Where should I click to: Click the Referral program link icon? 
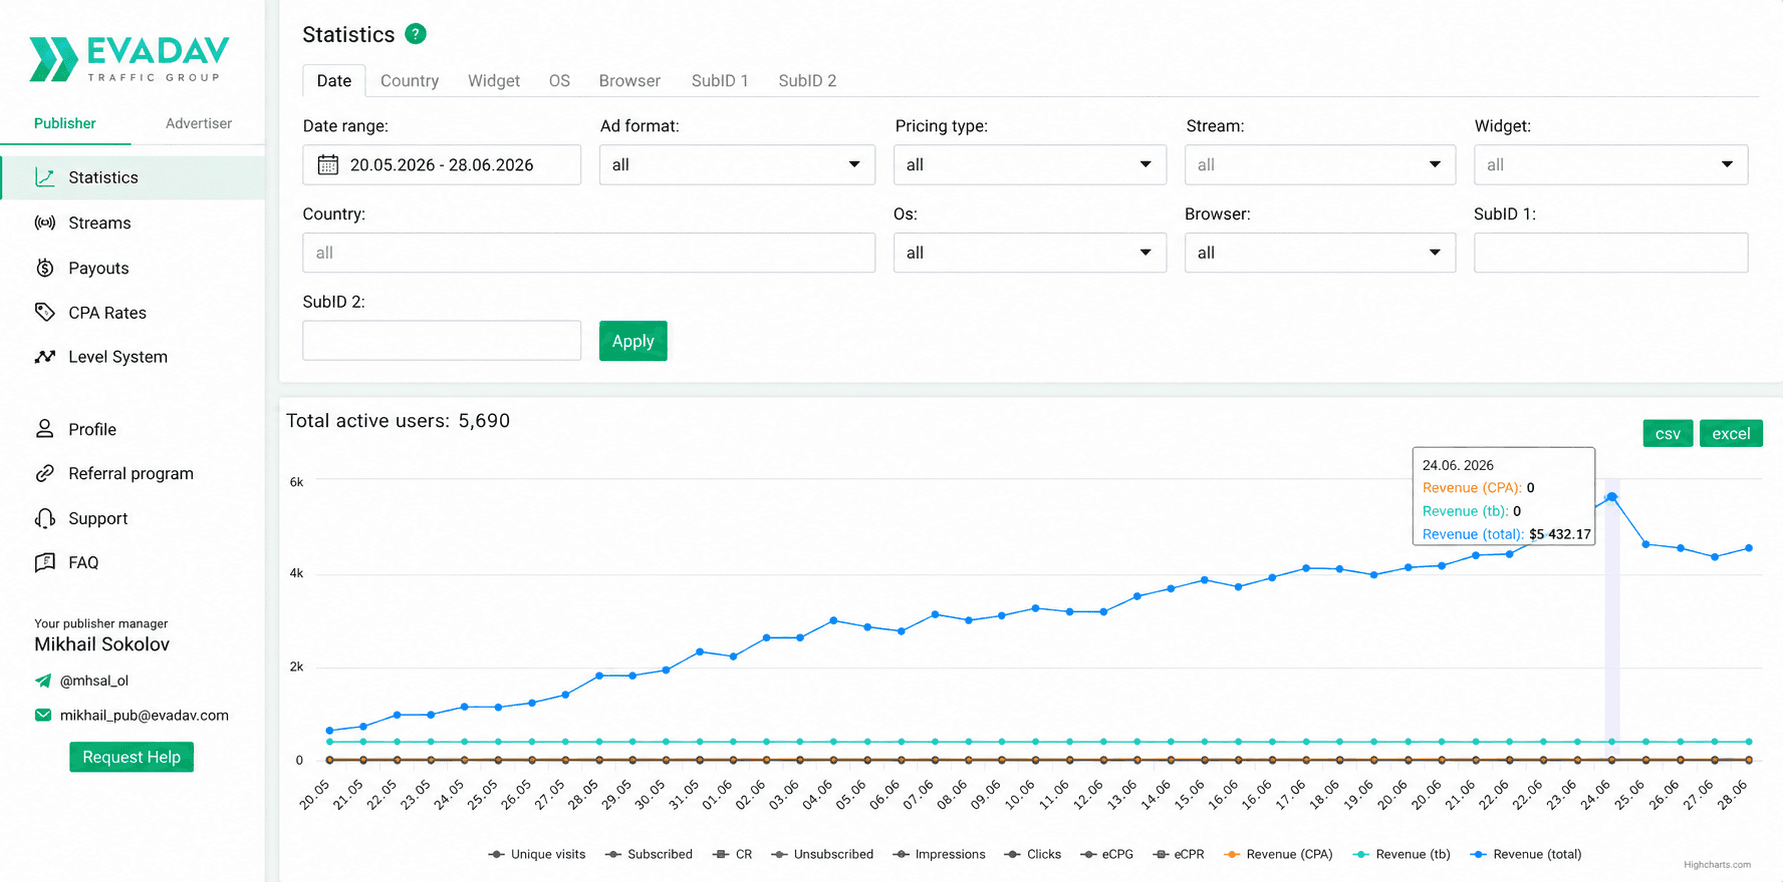point(45,474)
